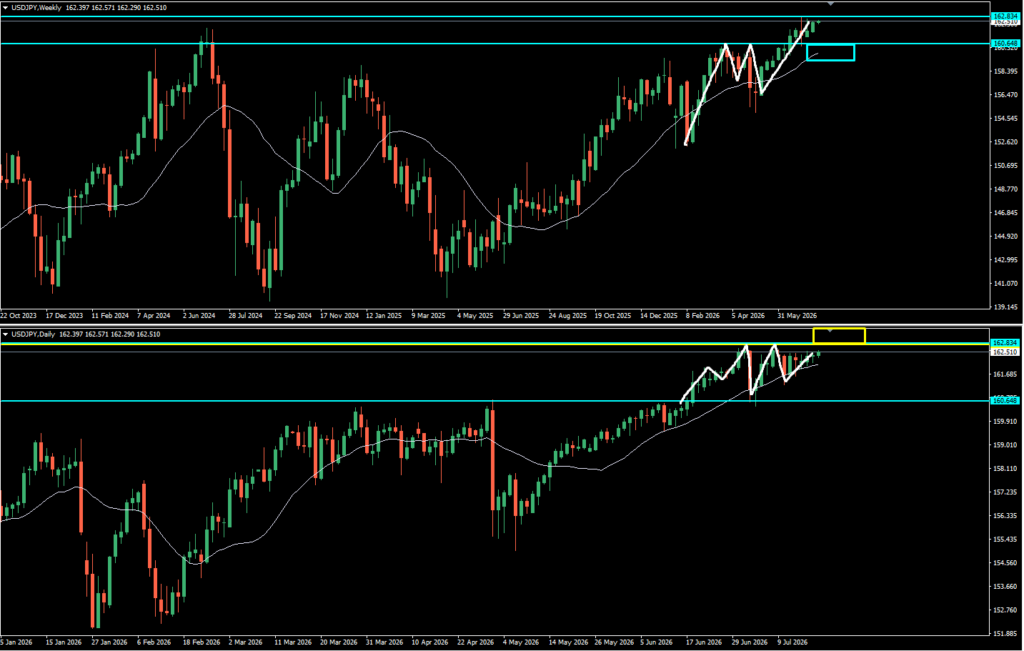Click the 29 Jun 2026 date on Daily axis
The image size is (1024, 651).
click(750, 642)
